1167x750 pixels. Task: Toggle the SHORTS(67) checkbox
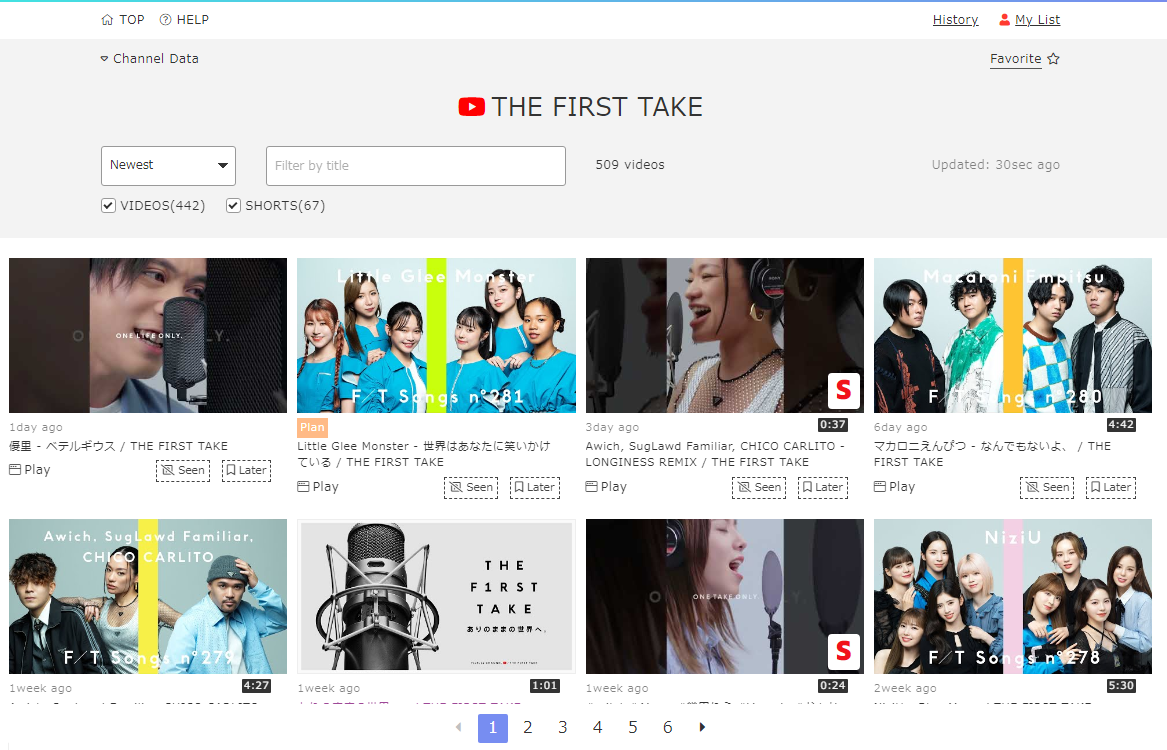click(x=234, y=205)
